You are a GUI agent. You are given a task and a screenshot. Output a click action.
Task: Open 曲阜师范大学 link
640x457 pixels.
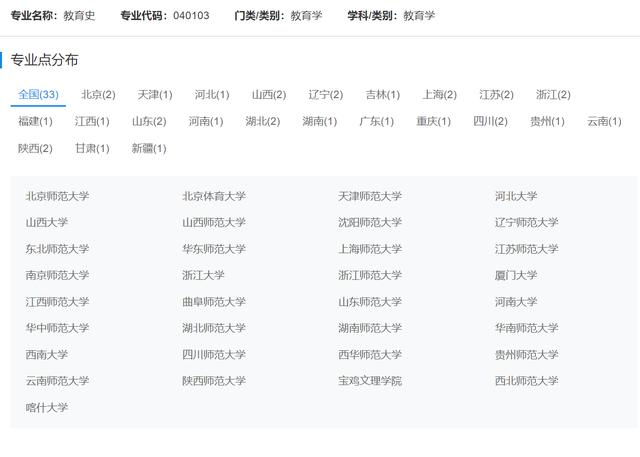click(214, 302)
